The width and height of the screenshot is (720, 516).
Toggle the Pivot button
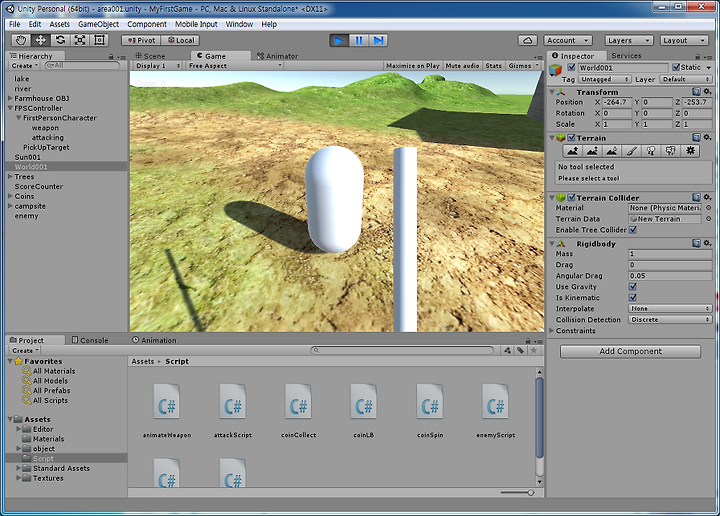pos(141,40)
